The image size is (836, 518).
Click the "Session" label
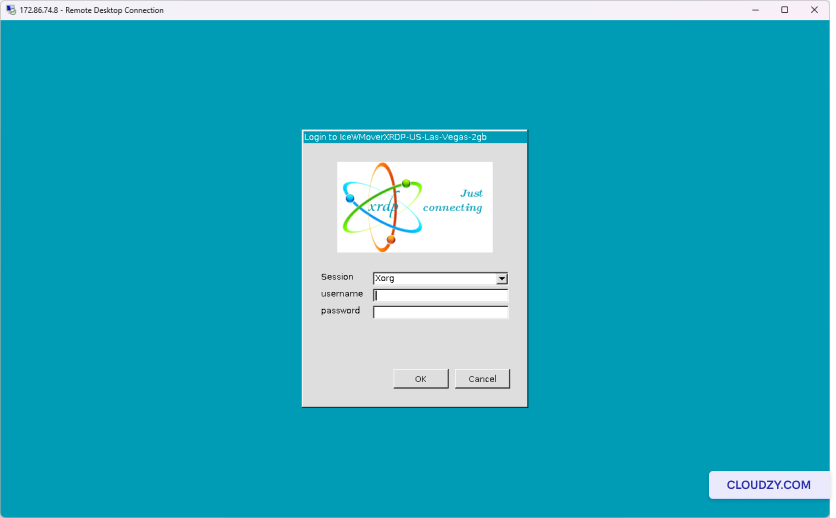(337, 277)
